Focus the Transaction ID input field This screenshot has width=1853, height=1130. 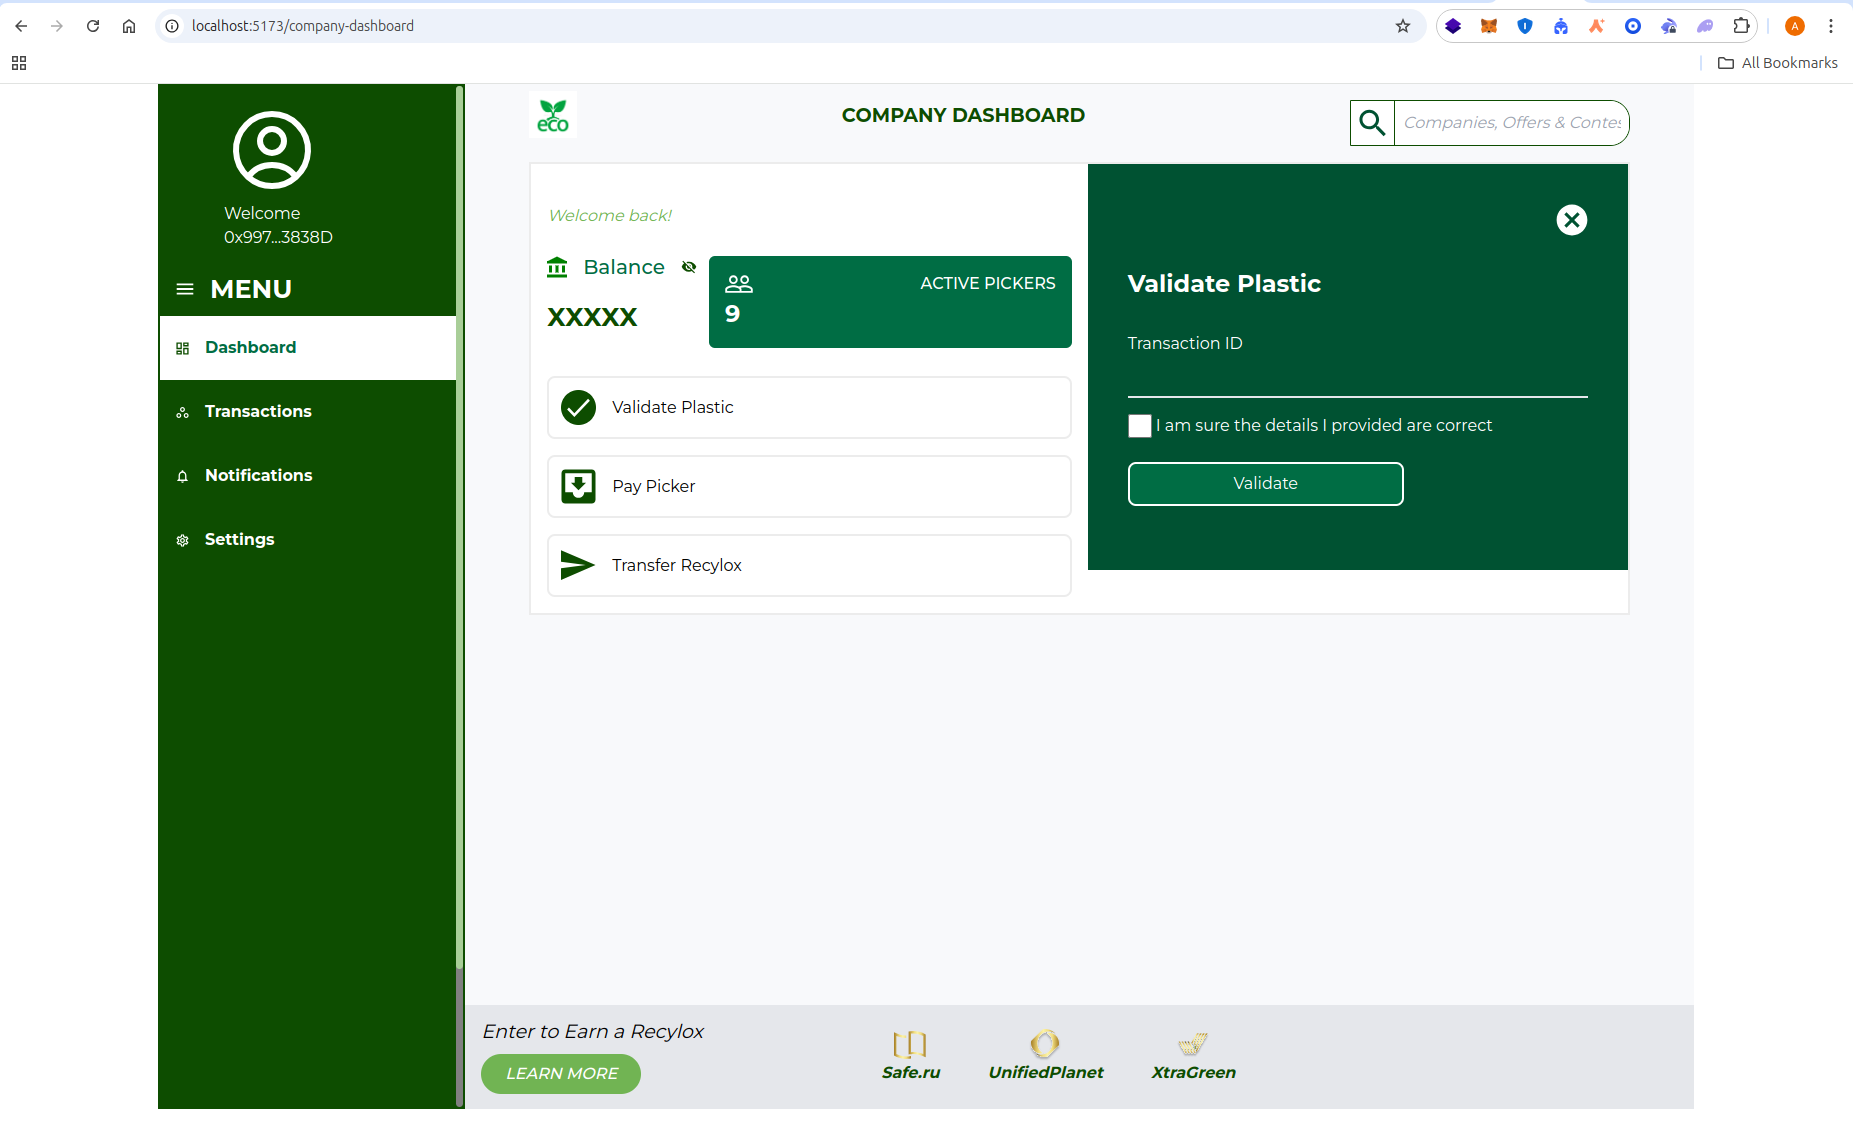pos(1358,380)
